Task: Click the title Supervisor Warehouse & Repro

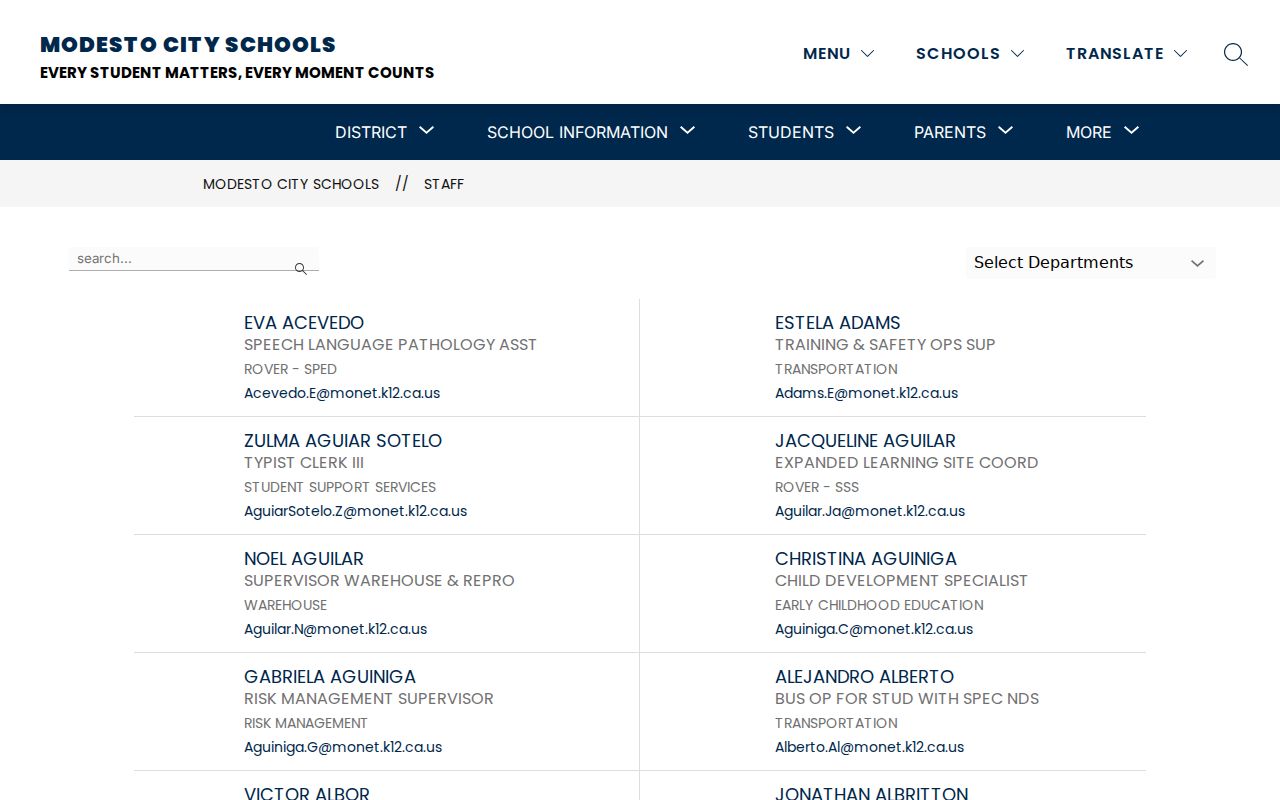Action: coord(379,581)
